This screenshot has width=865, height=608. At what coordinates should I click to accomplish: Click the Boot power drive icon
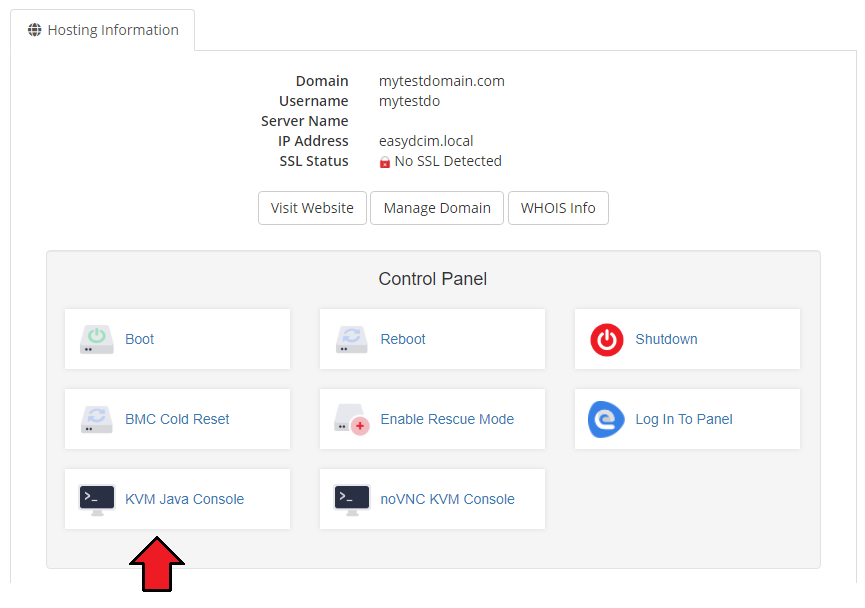click(97, 339)
